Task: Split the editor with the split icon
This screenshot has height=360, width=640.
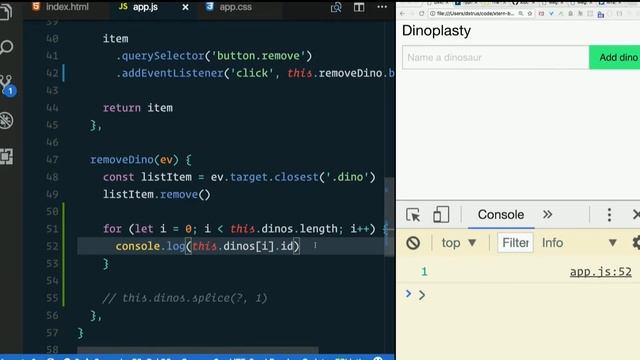Action: pyautogui.click(x=359, y=7)
